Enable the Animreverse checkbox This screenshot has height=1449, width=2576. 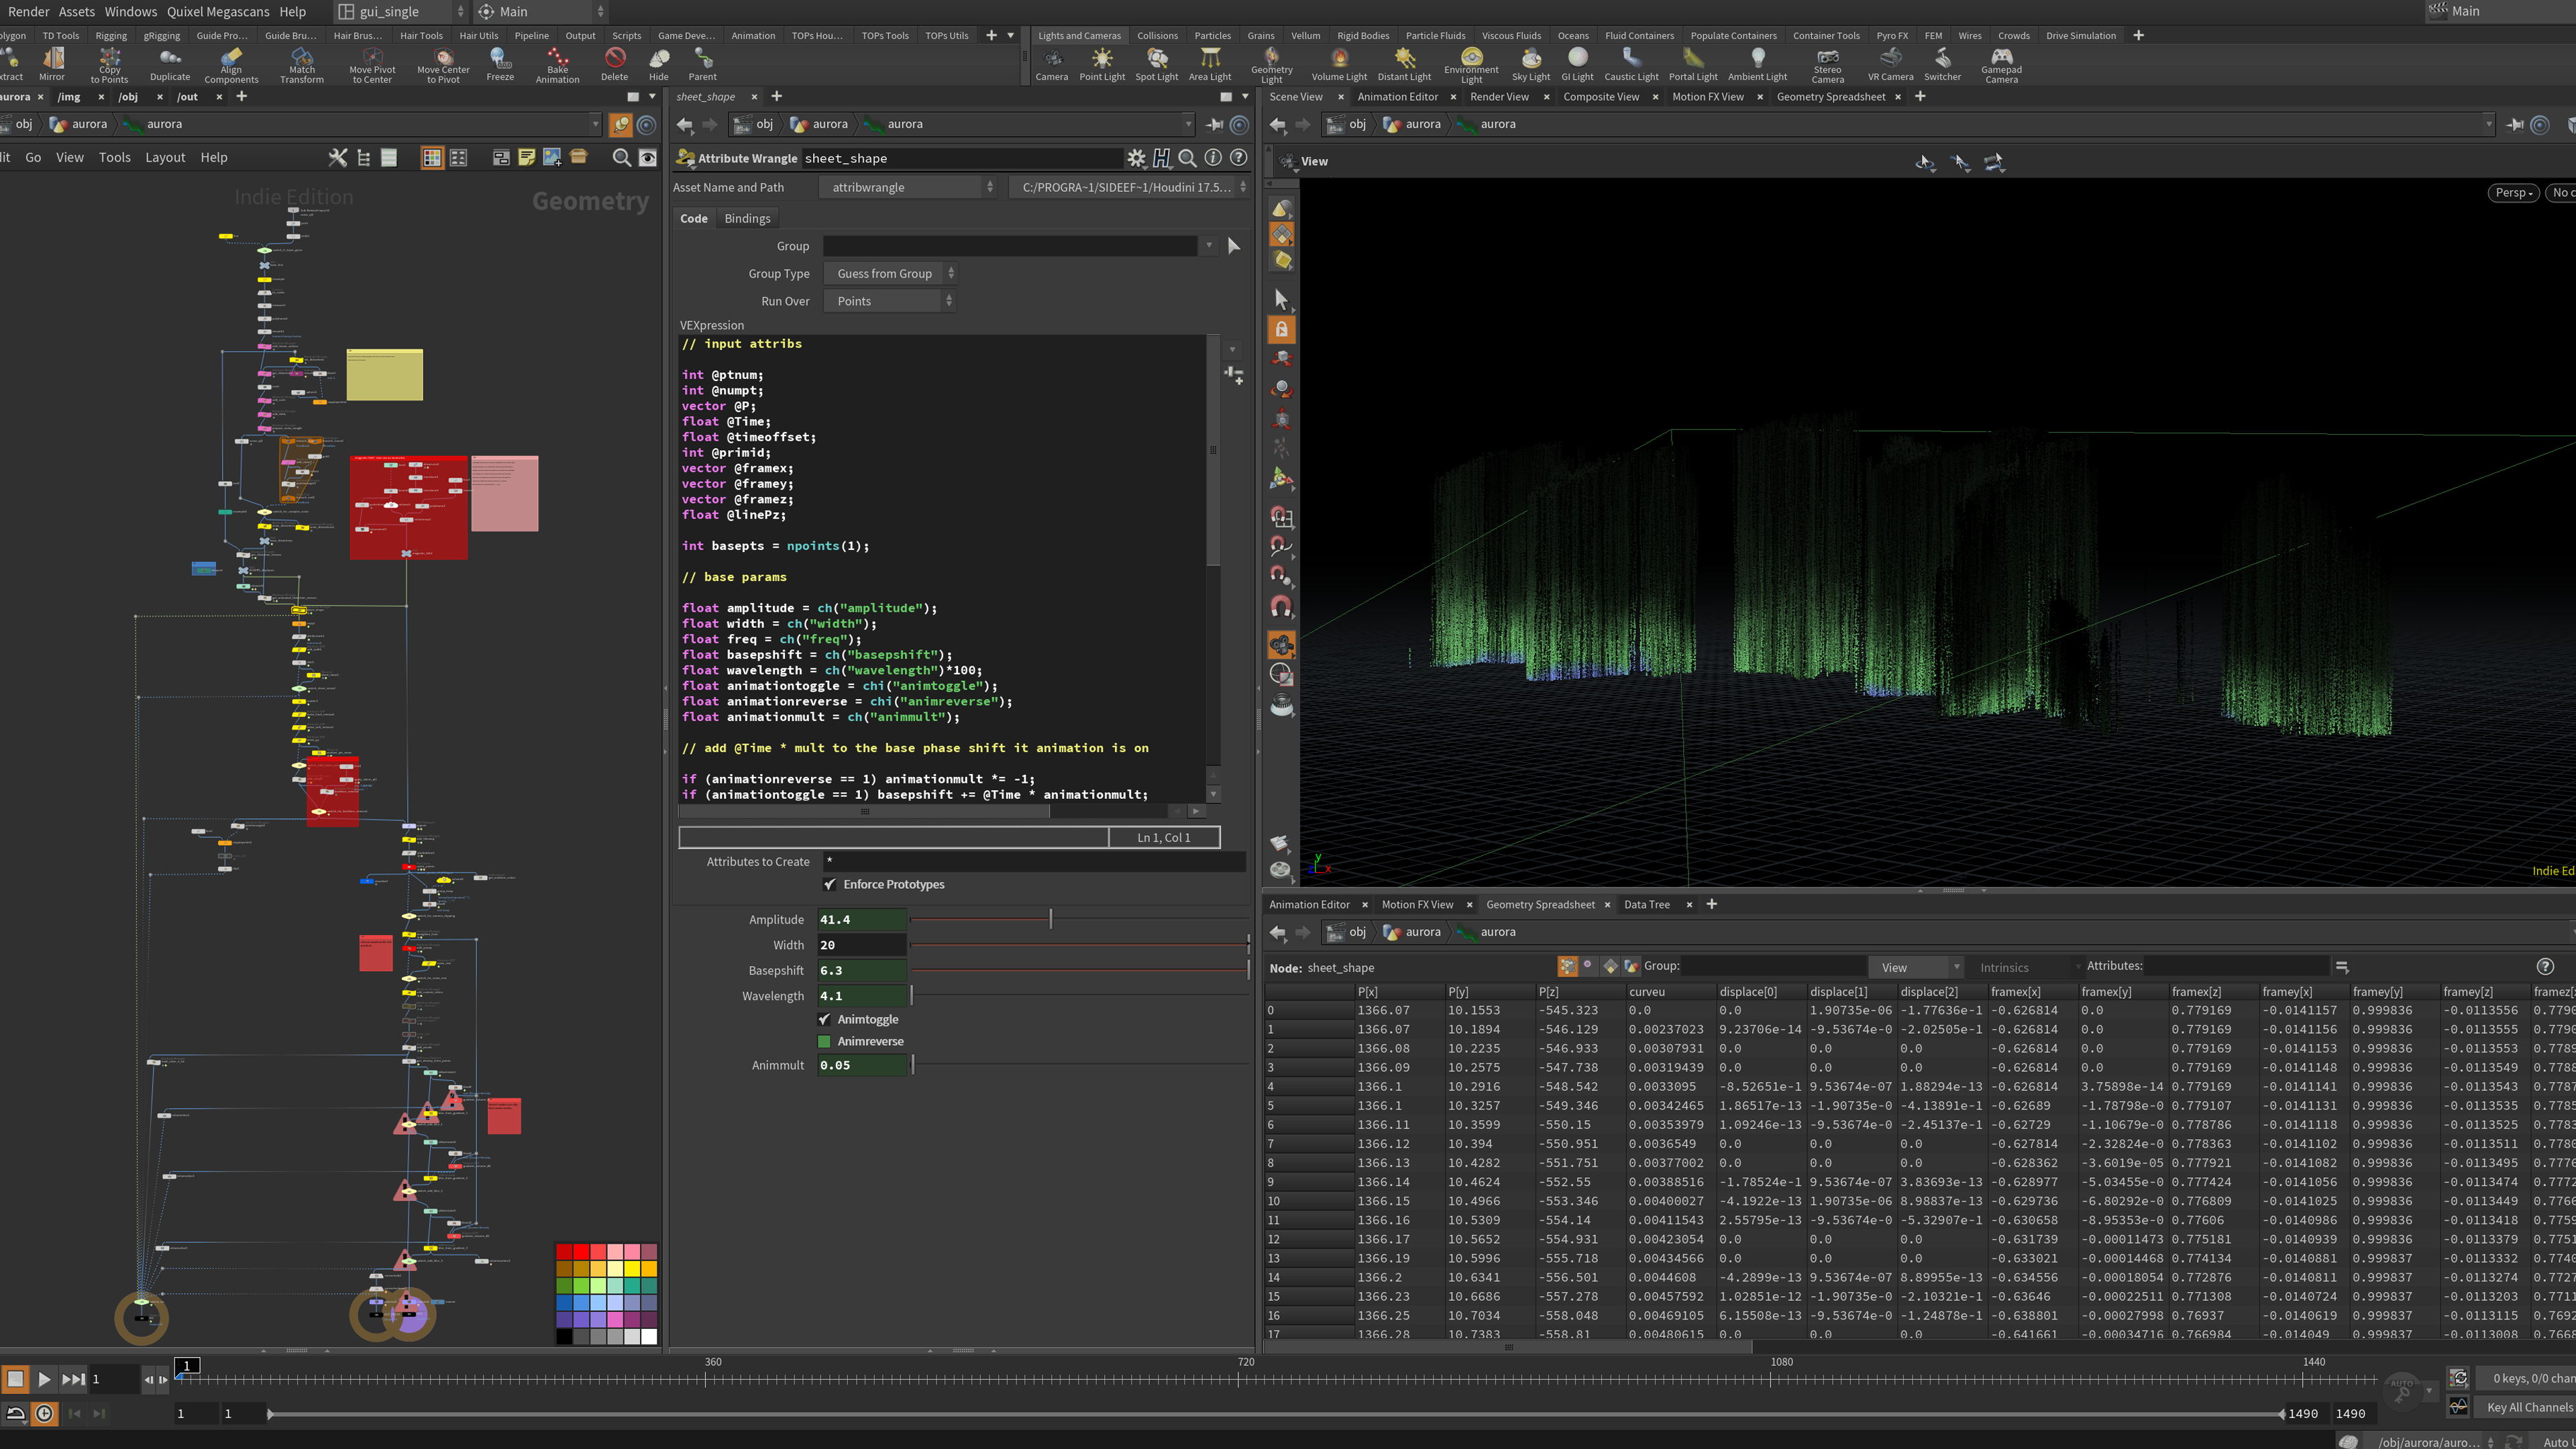824,1041
